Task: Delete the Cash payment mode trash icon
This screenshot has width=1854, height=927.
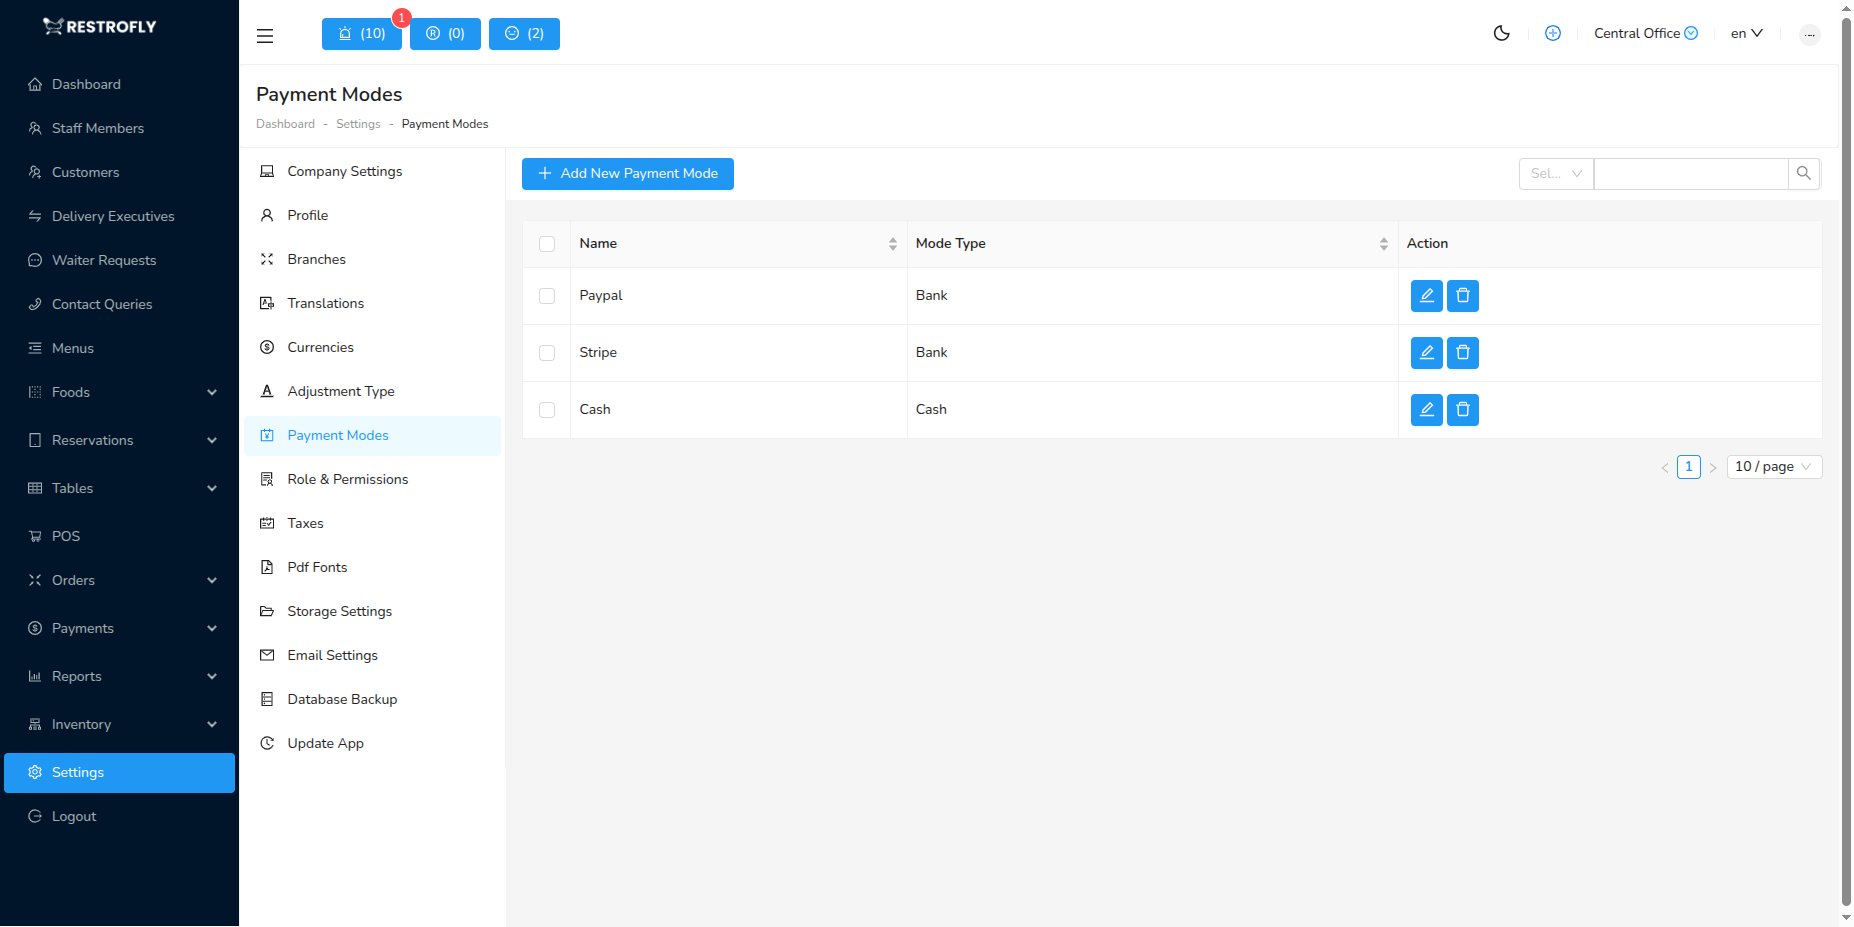Action: (1462, 409)
